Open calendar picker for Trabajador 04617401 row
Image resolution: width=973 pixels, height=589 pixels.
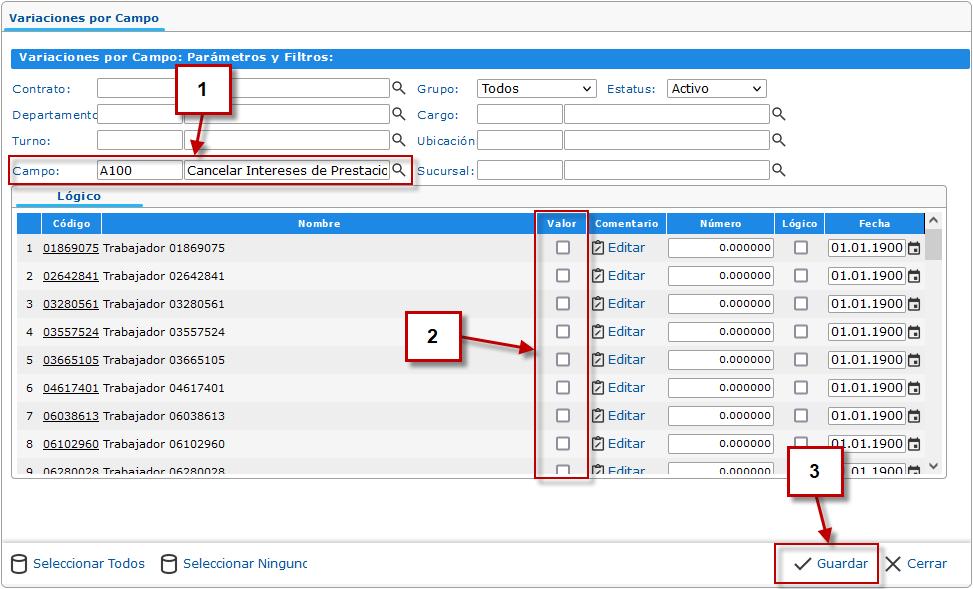click(x=913, y=388)
